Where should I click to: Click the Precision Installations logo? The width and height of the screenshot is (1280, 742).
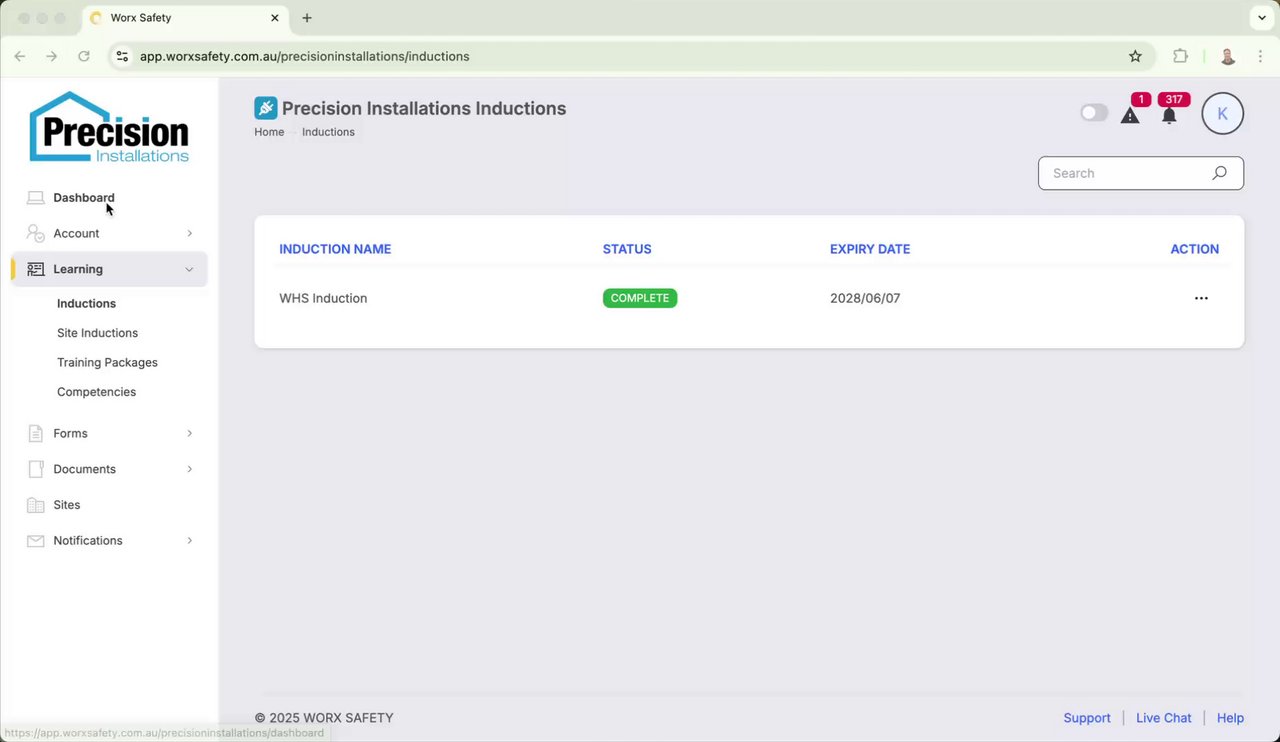(x=109, y=127)
